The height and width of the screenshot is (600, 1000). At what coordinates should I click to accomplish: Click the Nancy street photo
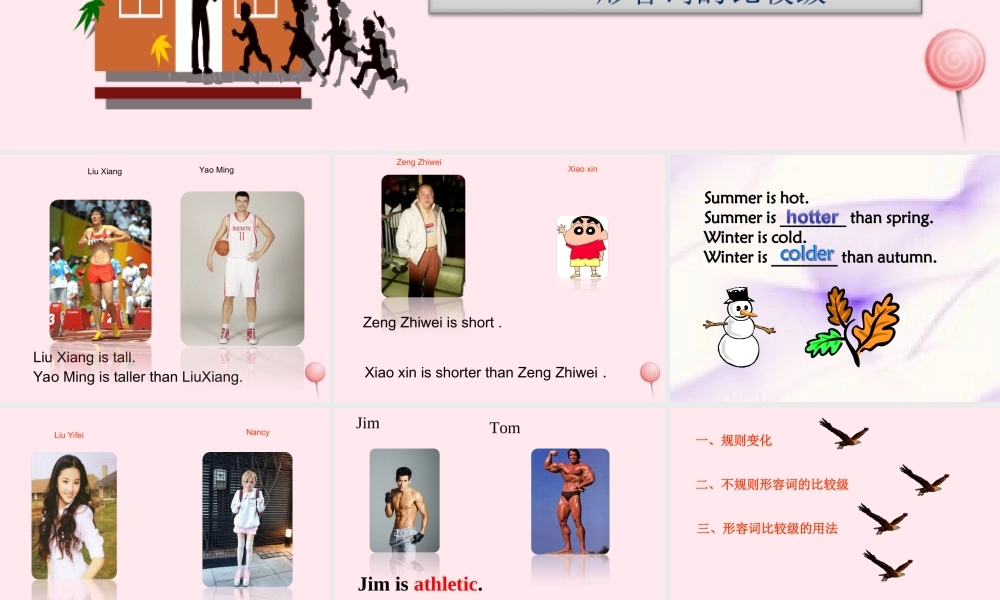(247, 519)
